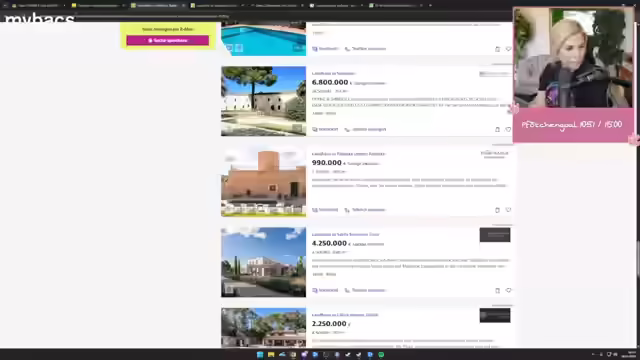This screenshot has height=360, width=640.
Task: Click the 2.250.000 € listing title link
Action: pos(345,315)
